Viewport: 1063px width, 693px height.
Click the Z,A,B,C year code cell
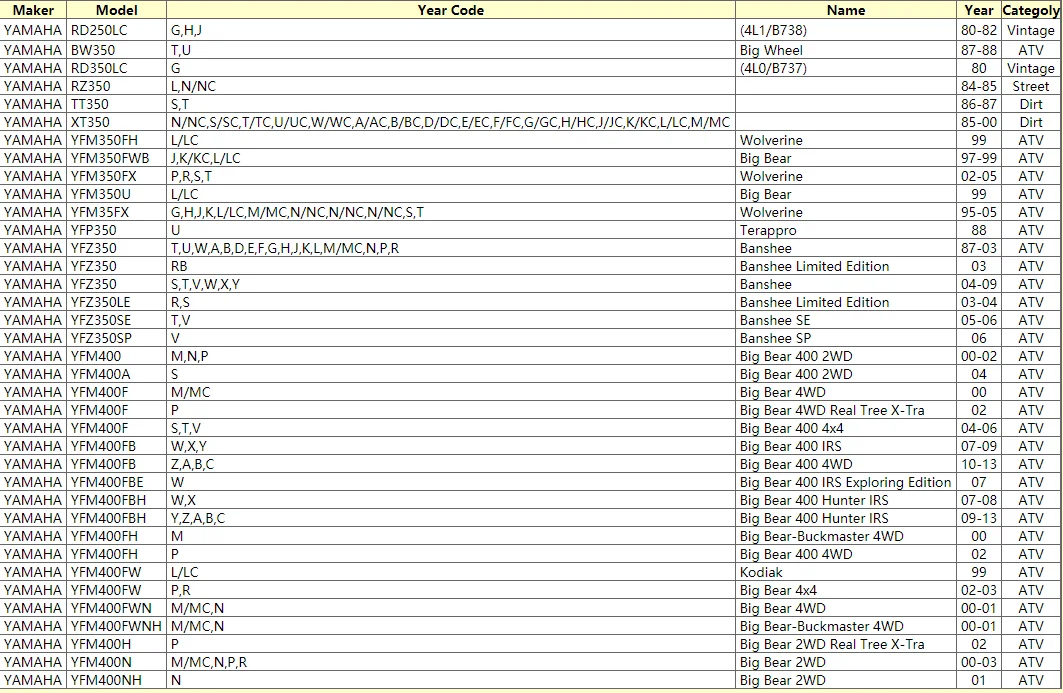(451, 464)
